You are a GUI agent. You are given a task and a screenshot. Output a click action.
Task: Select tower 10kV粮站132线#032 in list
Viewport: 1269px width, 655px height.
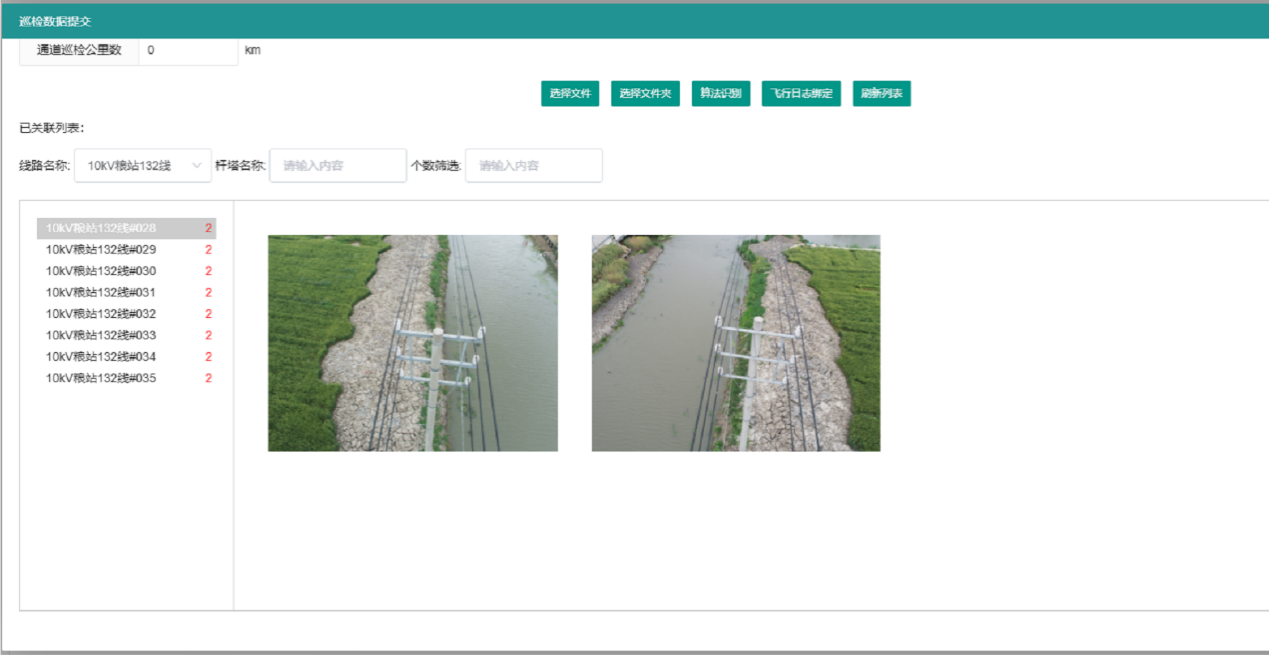(x=126, y=314)
